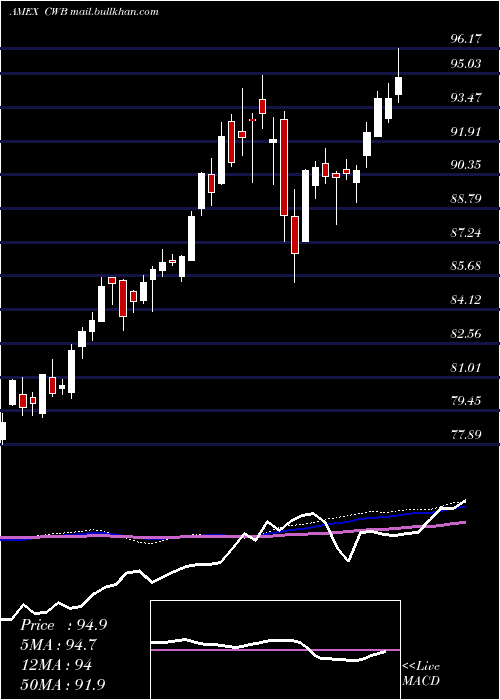
Task: Click the 93.47 price axis label
Action: pyautogui.click(x=466, y=98)
